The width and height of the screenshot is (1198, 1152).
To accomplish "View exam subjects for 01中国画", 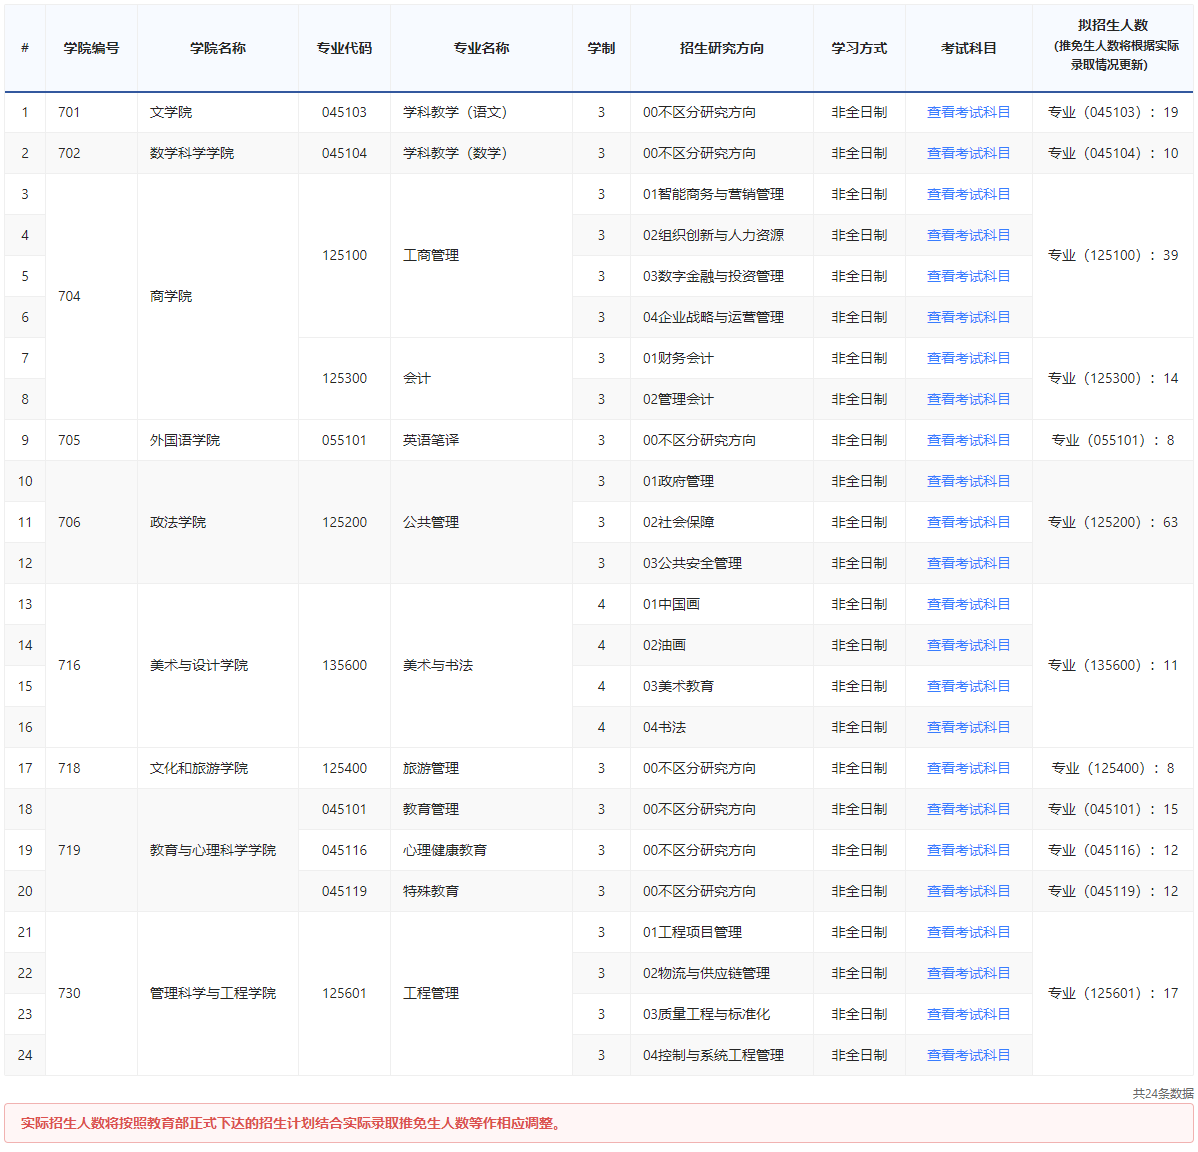I will pos(968,604).
